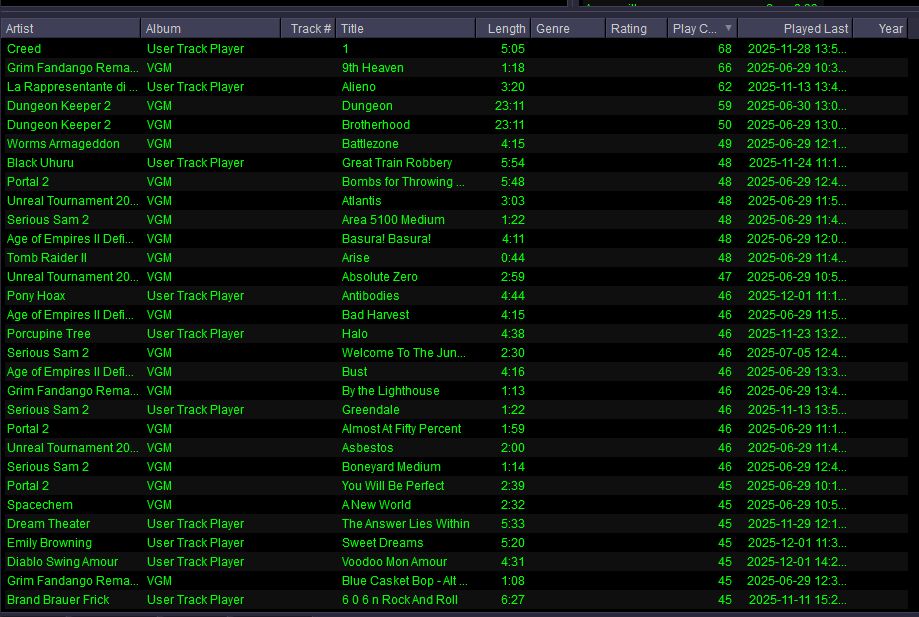Select the Boneyard Medium track

pos(454,466)
